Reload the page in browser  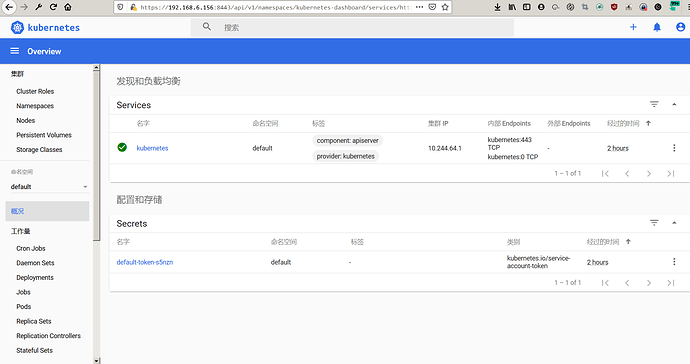(x=53, y=7)
